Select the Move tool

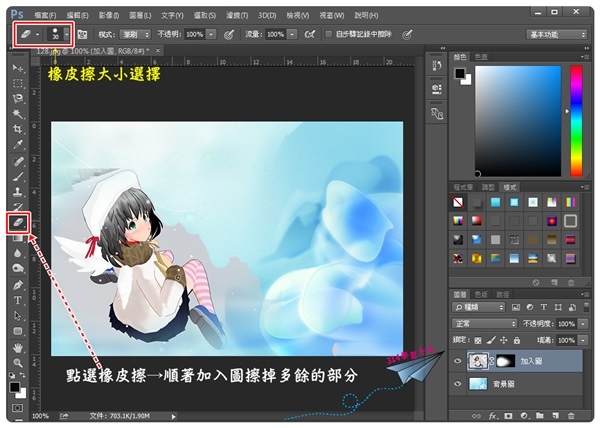tap(18, 68)
